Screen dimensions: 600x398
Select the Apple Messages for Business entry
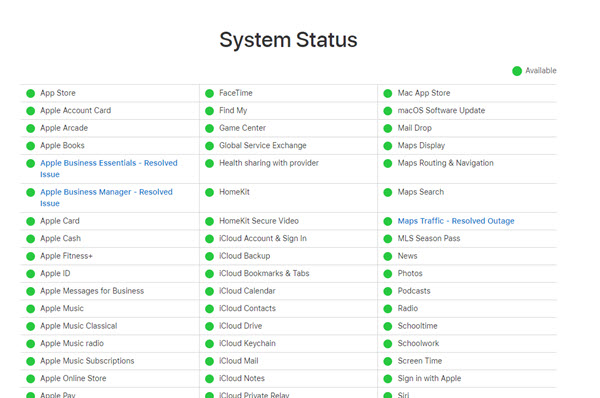[x=92, y=291]
